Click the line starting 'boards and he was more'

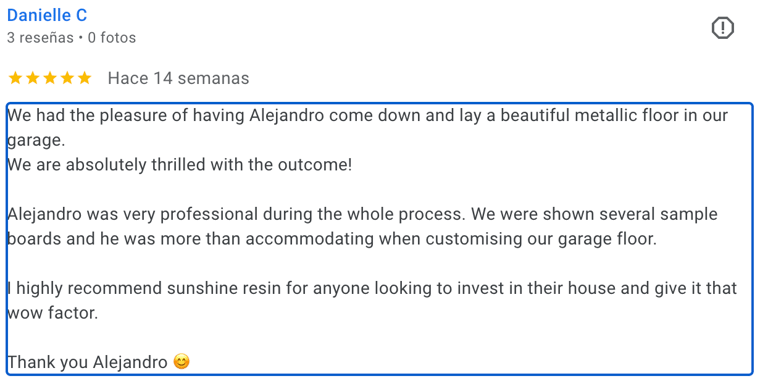332,239
